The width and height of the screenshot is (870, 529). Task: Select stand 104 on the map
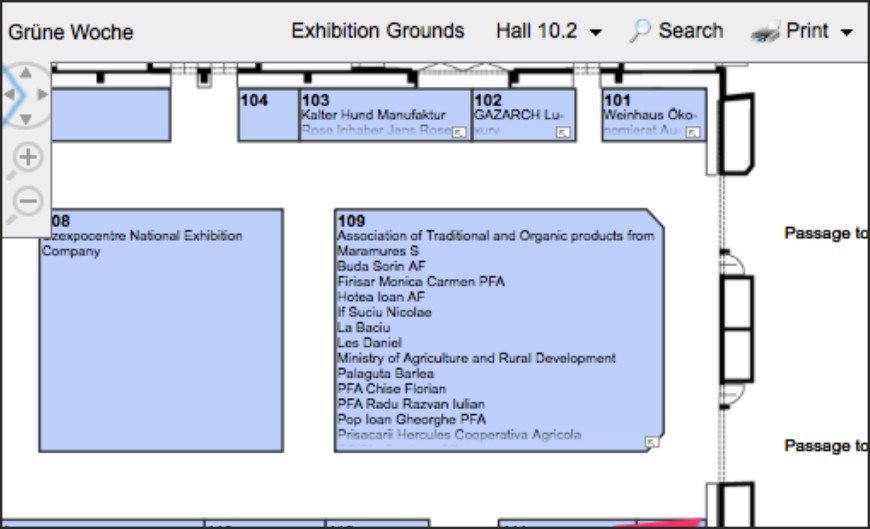point(267,115)
